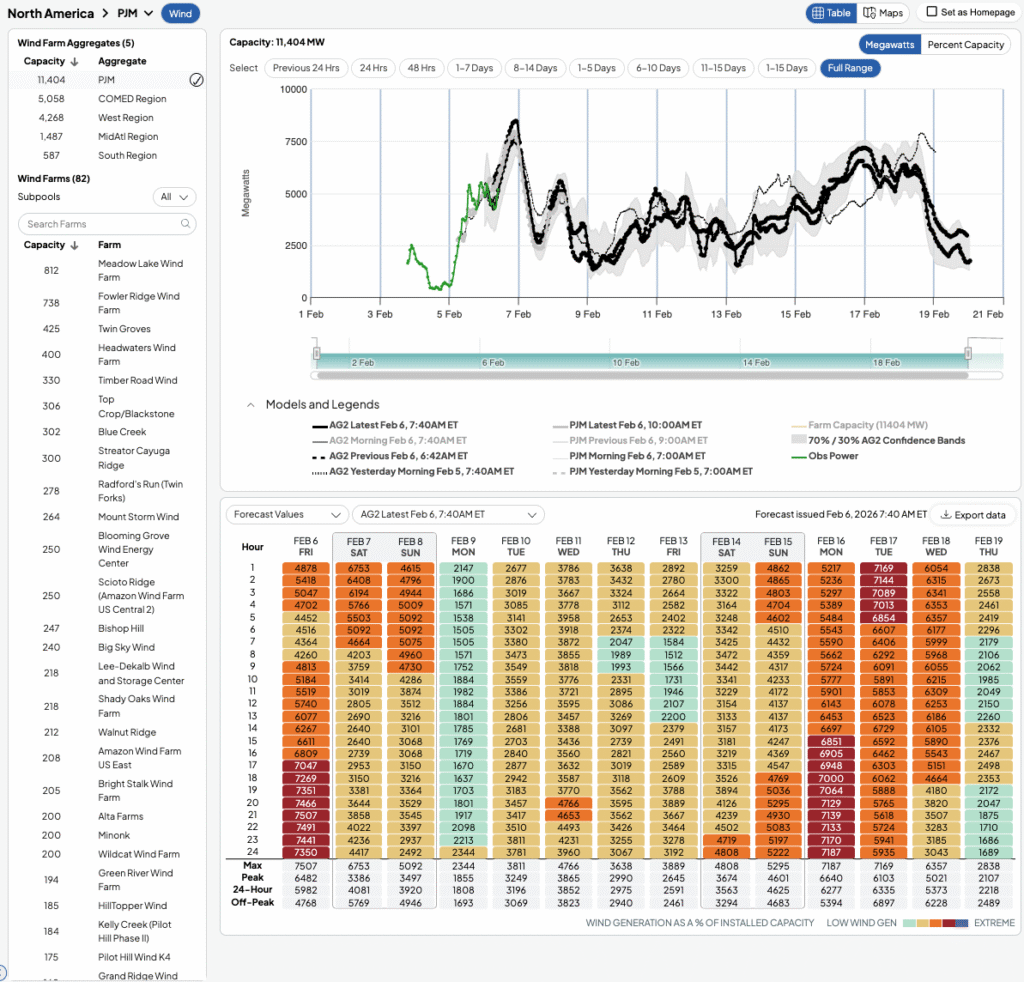Check the Set as Homepage checkbox
Image resolution: width=1024 pixels, height=982 pixels.
pos(932,13)
